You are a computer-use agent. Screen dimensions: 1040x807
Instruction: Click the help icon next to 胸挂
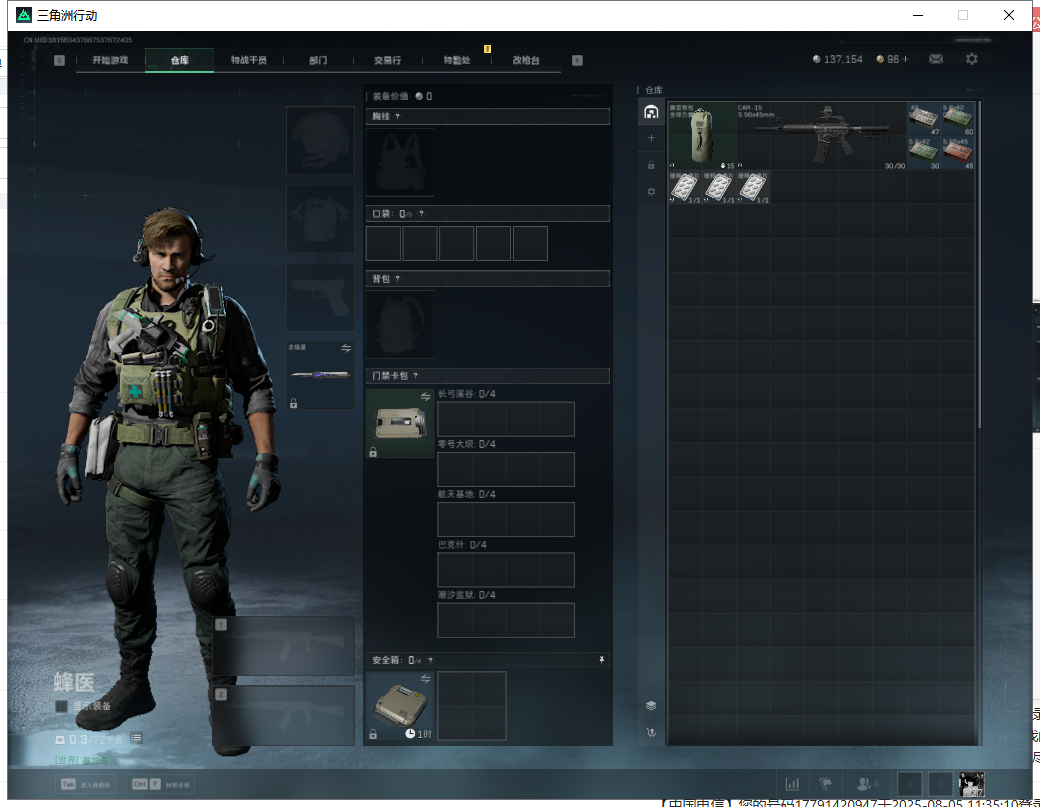pos(397,117)
